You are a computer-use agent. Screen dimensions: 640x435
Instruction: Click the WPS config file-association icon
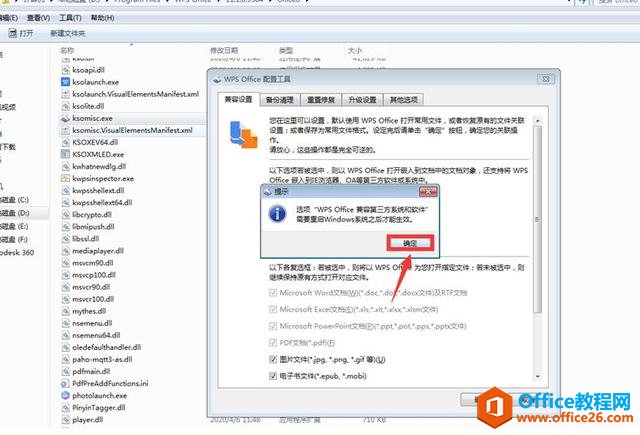point(243,135)
